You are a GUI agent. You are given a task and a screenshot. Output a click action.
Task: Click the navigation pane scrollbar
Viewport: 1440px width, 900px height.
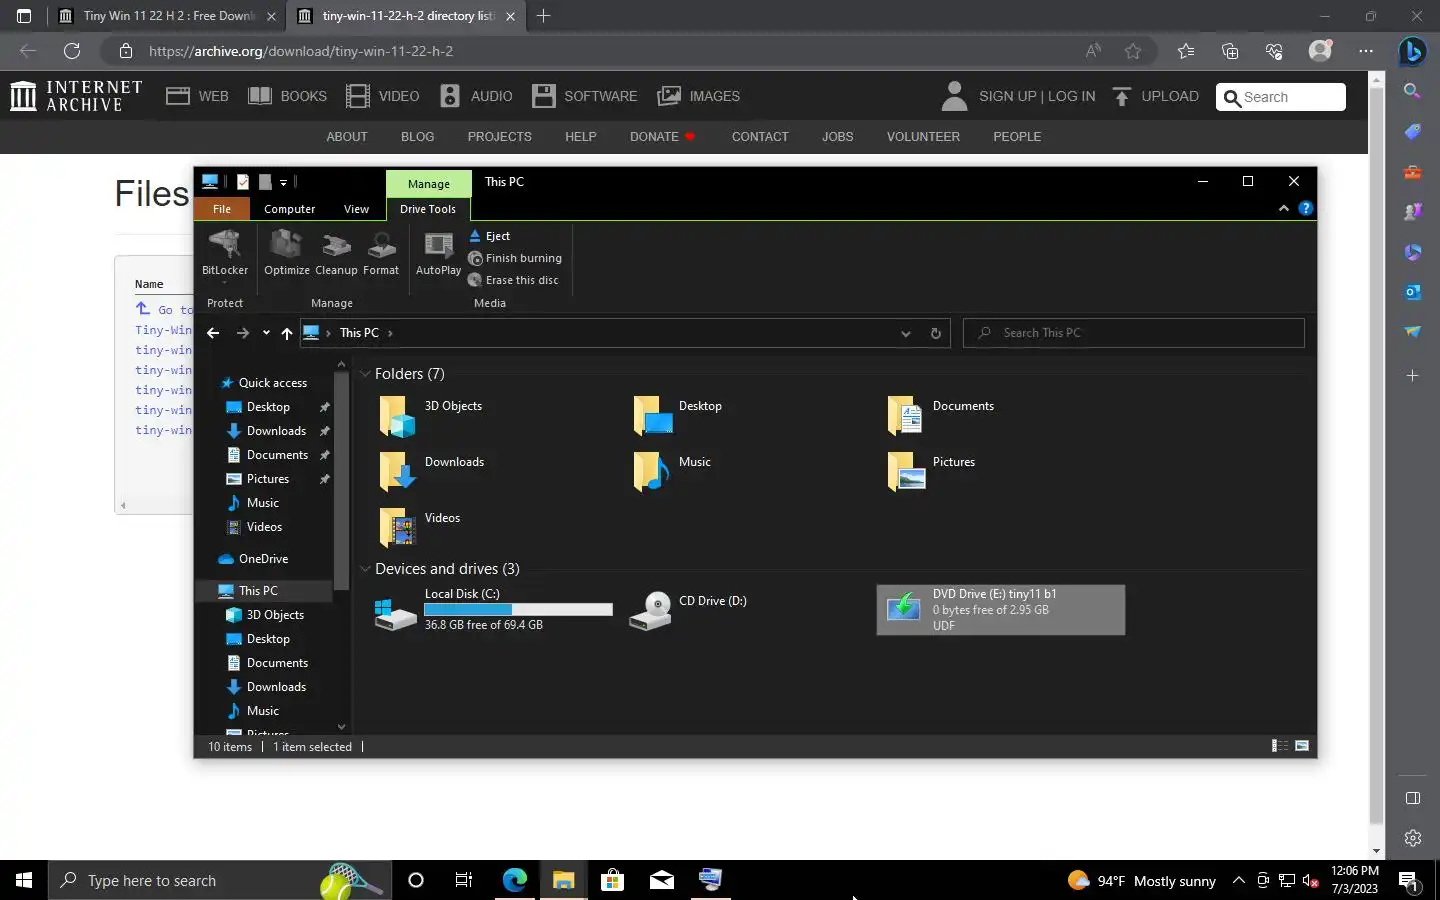[341, 480]
